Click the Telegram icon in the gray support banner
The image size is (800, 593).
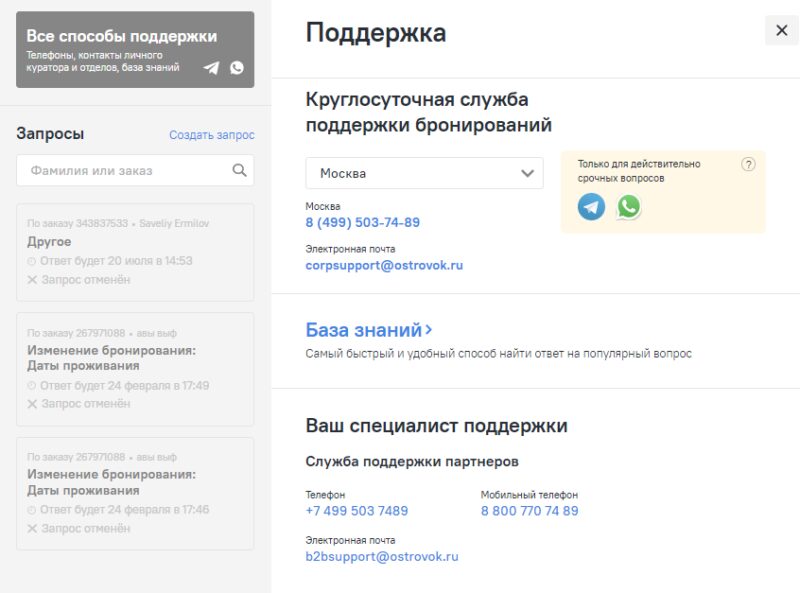211,68
